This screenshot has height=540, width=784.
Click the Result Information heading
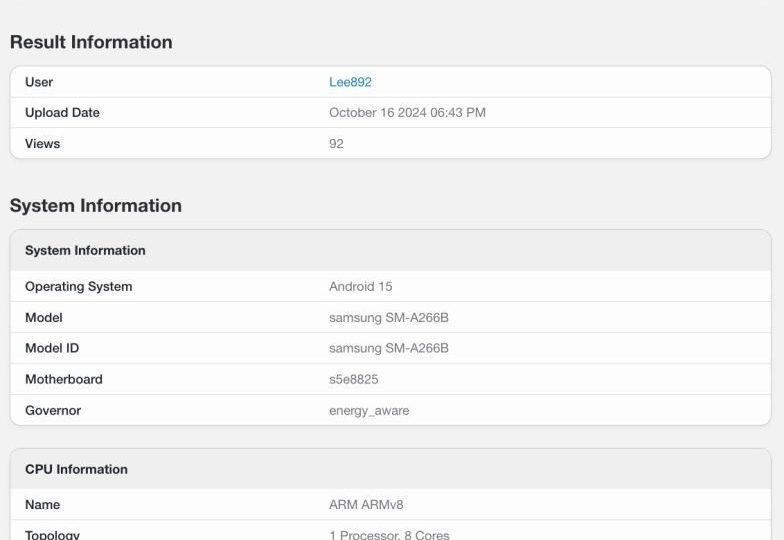[91, 42]
